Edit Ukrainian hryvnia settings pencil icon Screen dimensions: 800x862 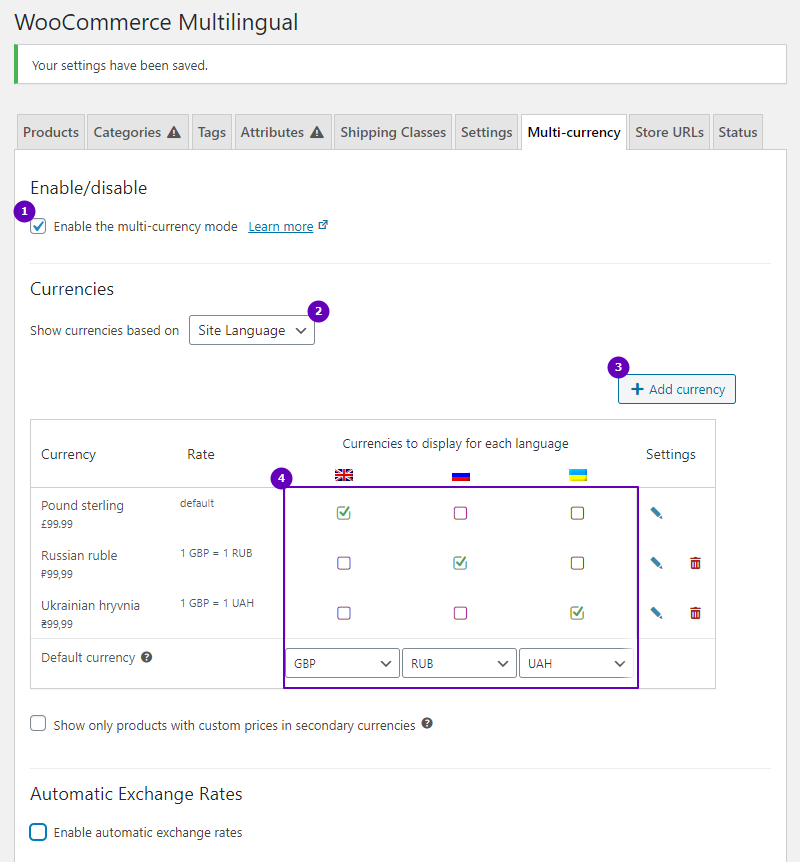[x=656, y=613]
